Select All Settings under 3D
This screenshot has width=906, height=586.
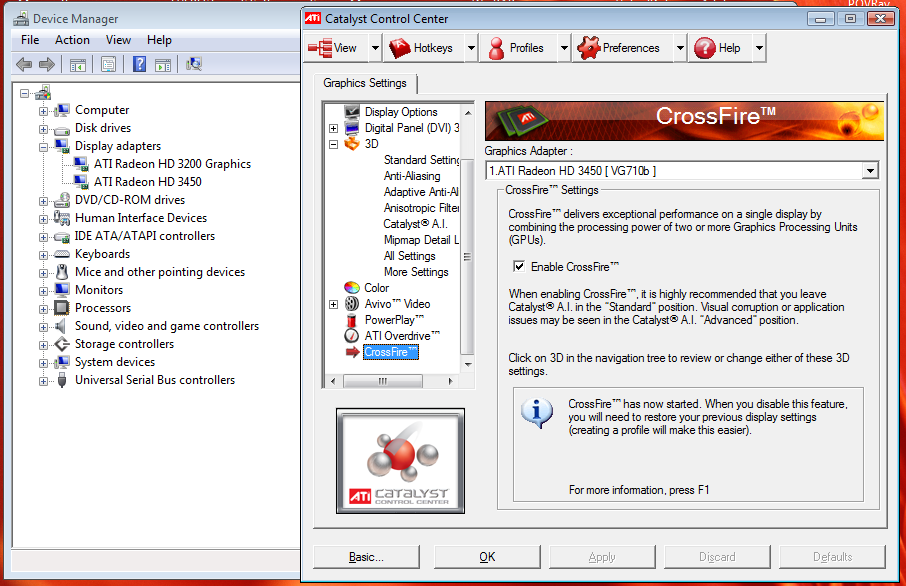(410, 255)
